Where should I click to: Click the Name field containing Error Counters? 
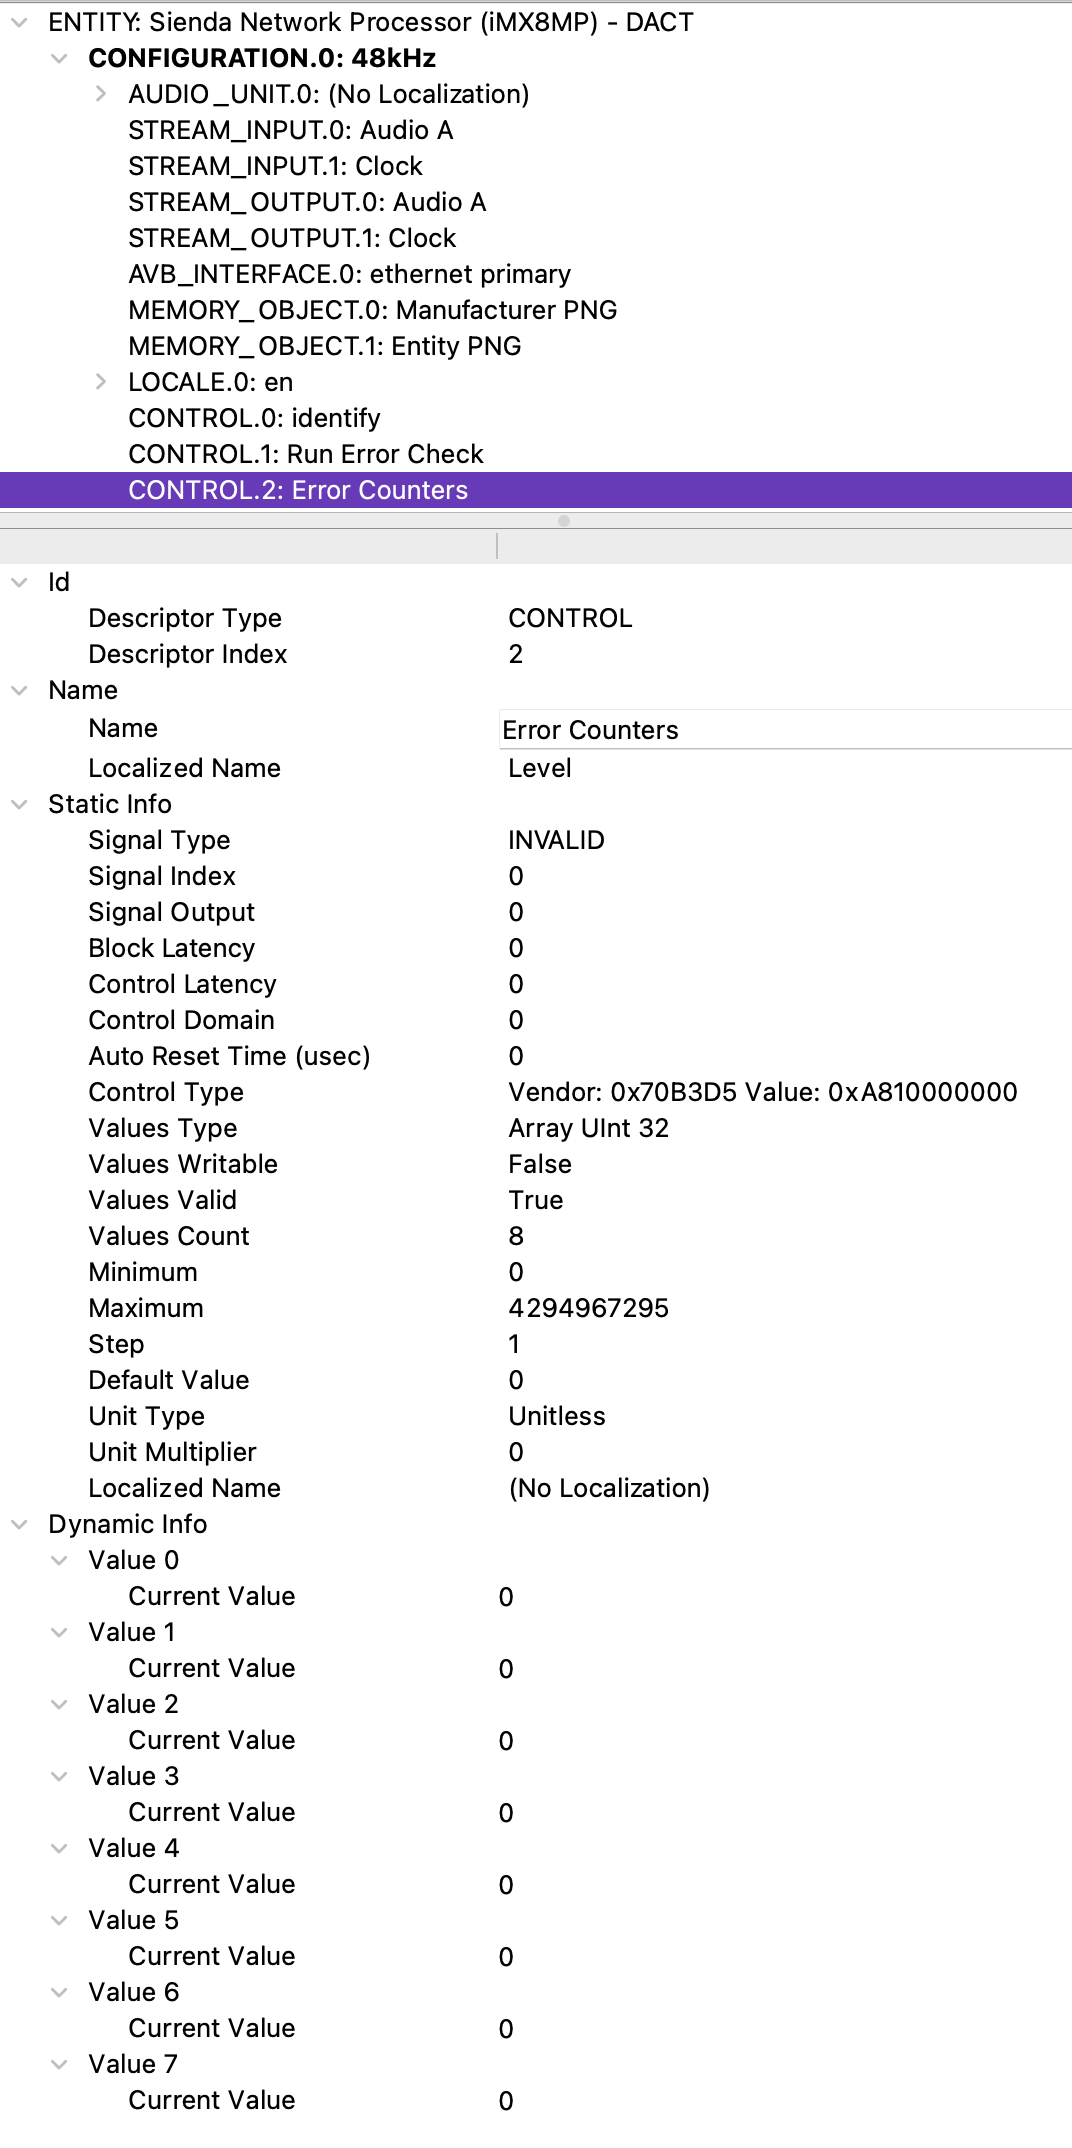785,729
